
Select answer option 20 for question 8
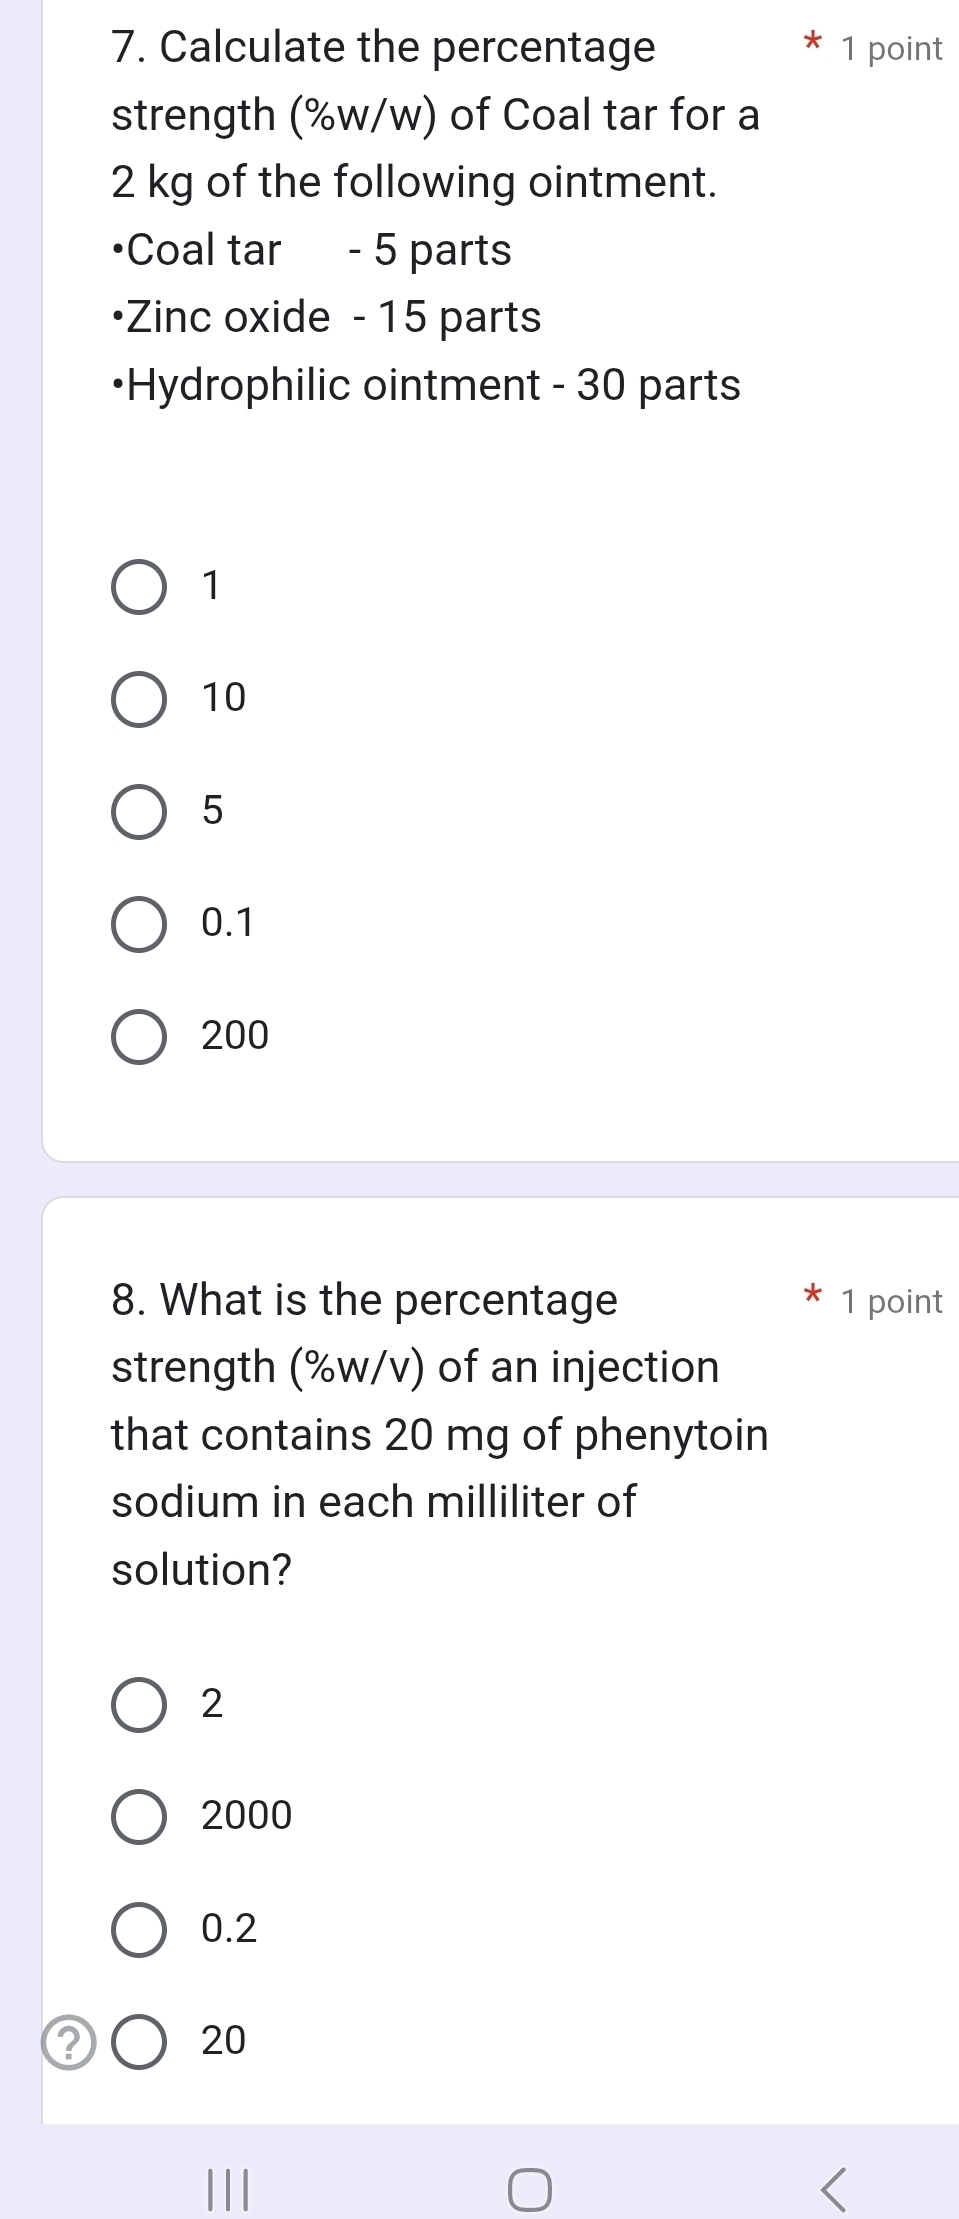[139, 2040]
